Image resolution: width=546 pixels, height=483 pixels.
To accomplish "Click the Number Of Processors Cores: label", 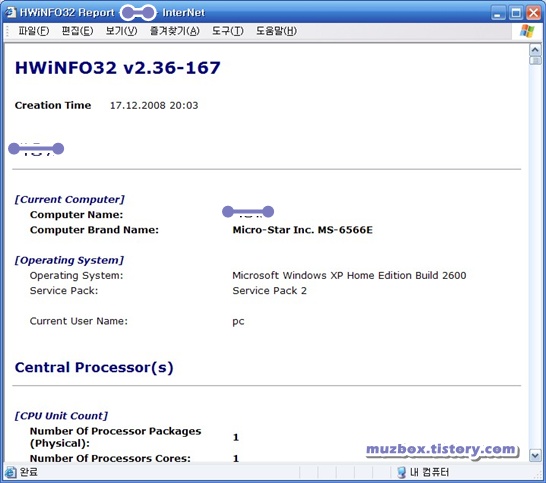I will [110, 458].
